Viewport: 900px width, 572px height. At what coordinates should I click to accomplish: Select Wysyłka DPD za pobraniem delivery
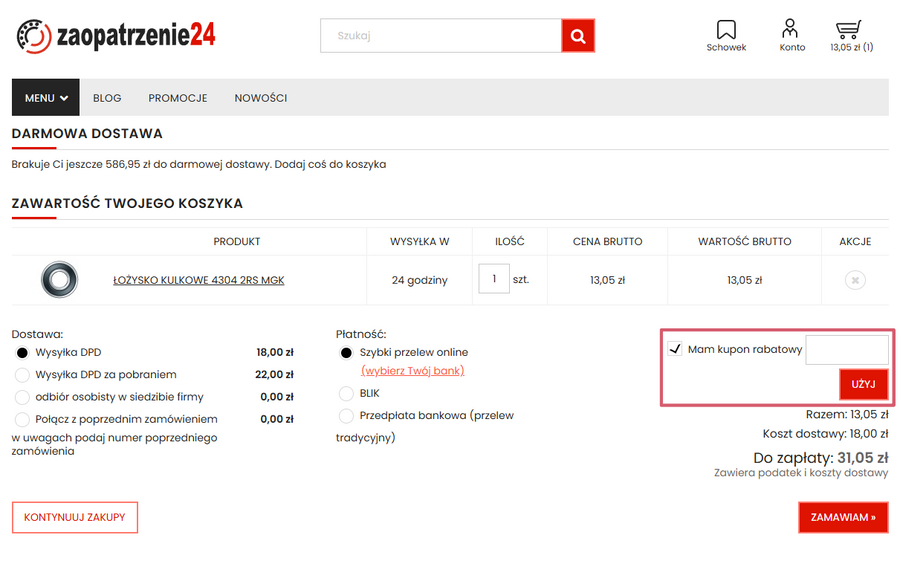[22, 375]
